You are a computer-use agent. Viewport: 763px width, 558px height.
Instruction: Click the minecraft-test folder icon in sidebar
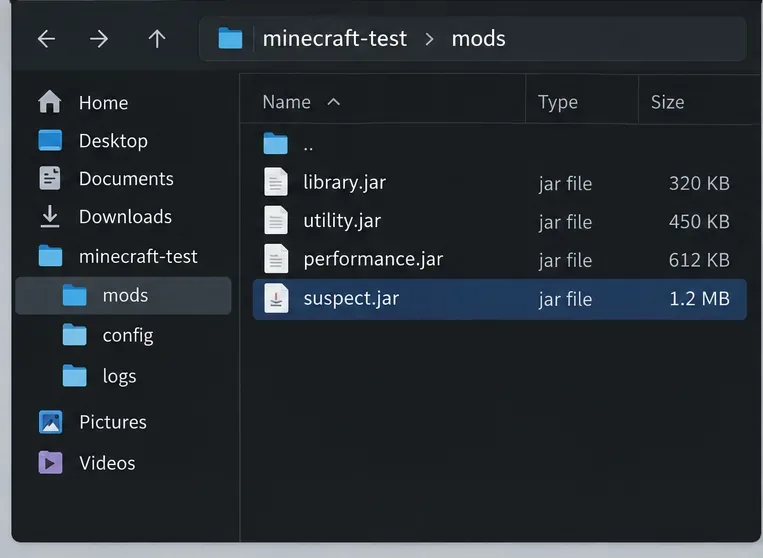[50, 256]
